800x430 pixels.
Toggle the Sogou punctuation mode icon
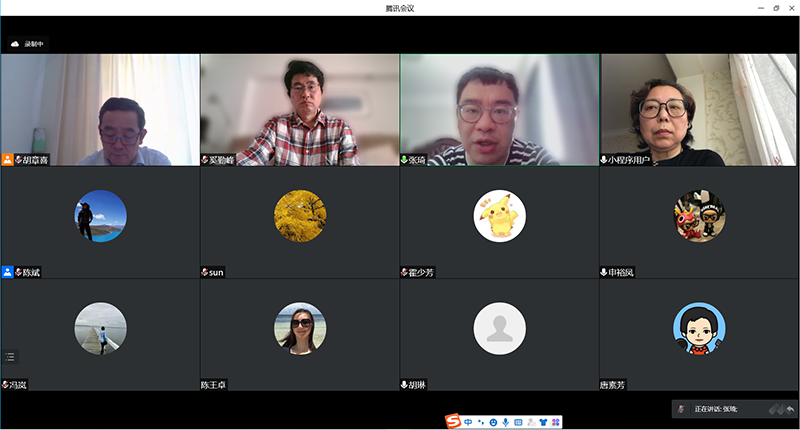pos(481,422)
